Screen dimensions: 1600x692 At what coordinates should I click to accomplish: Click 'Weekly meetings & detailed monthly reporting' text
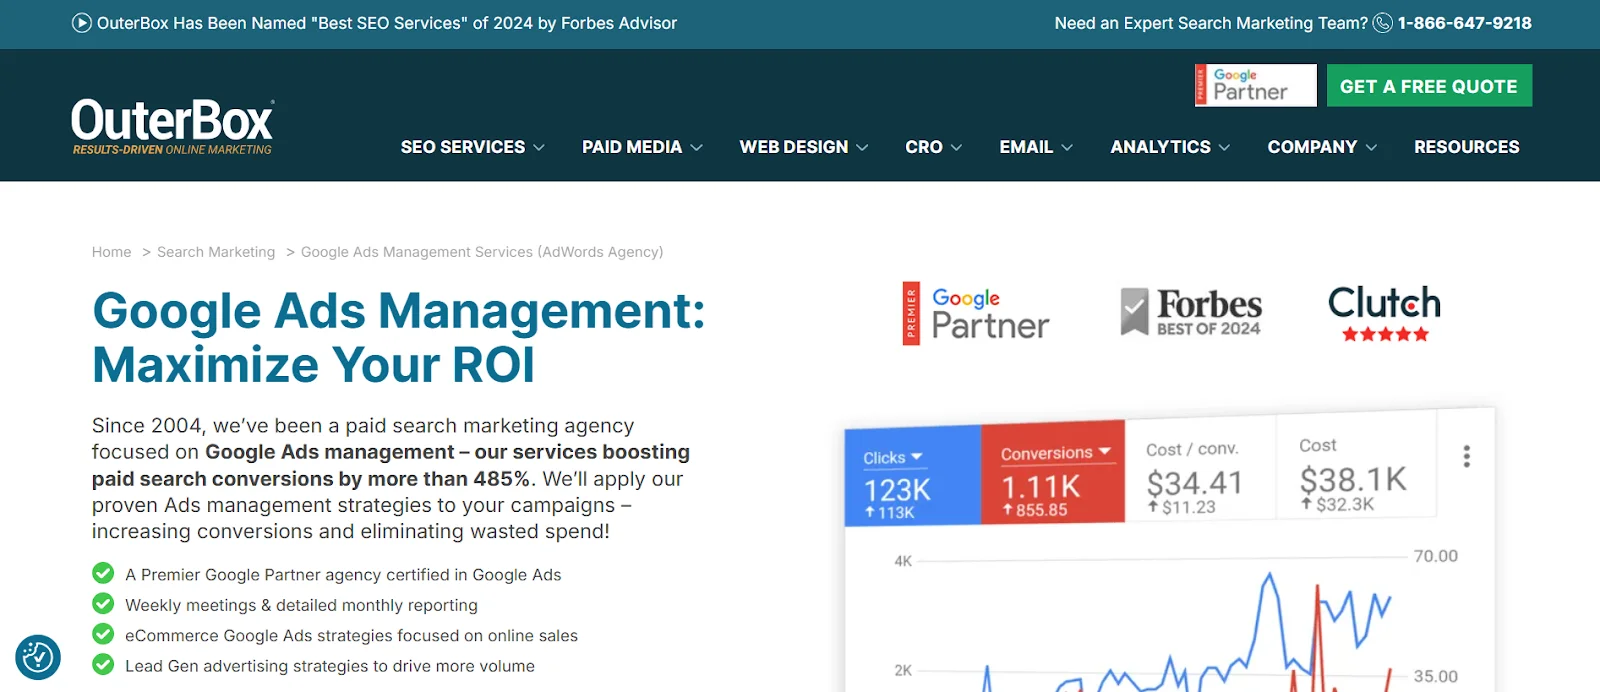301,605
